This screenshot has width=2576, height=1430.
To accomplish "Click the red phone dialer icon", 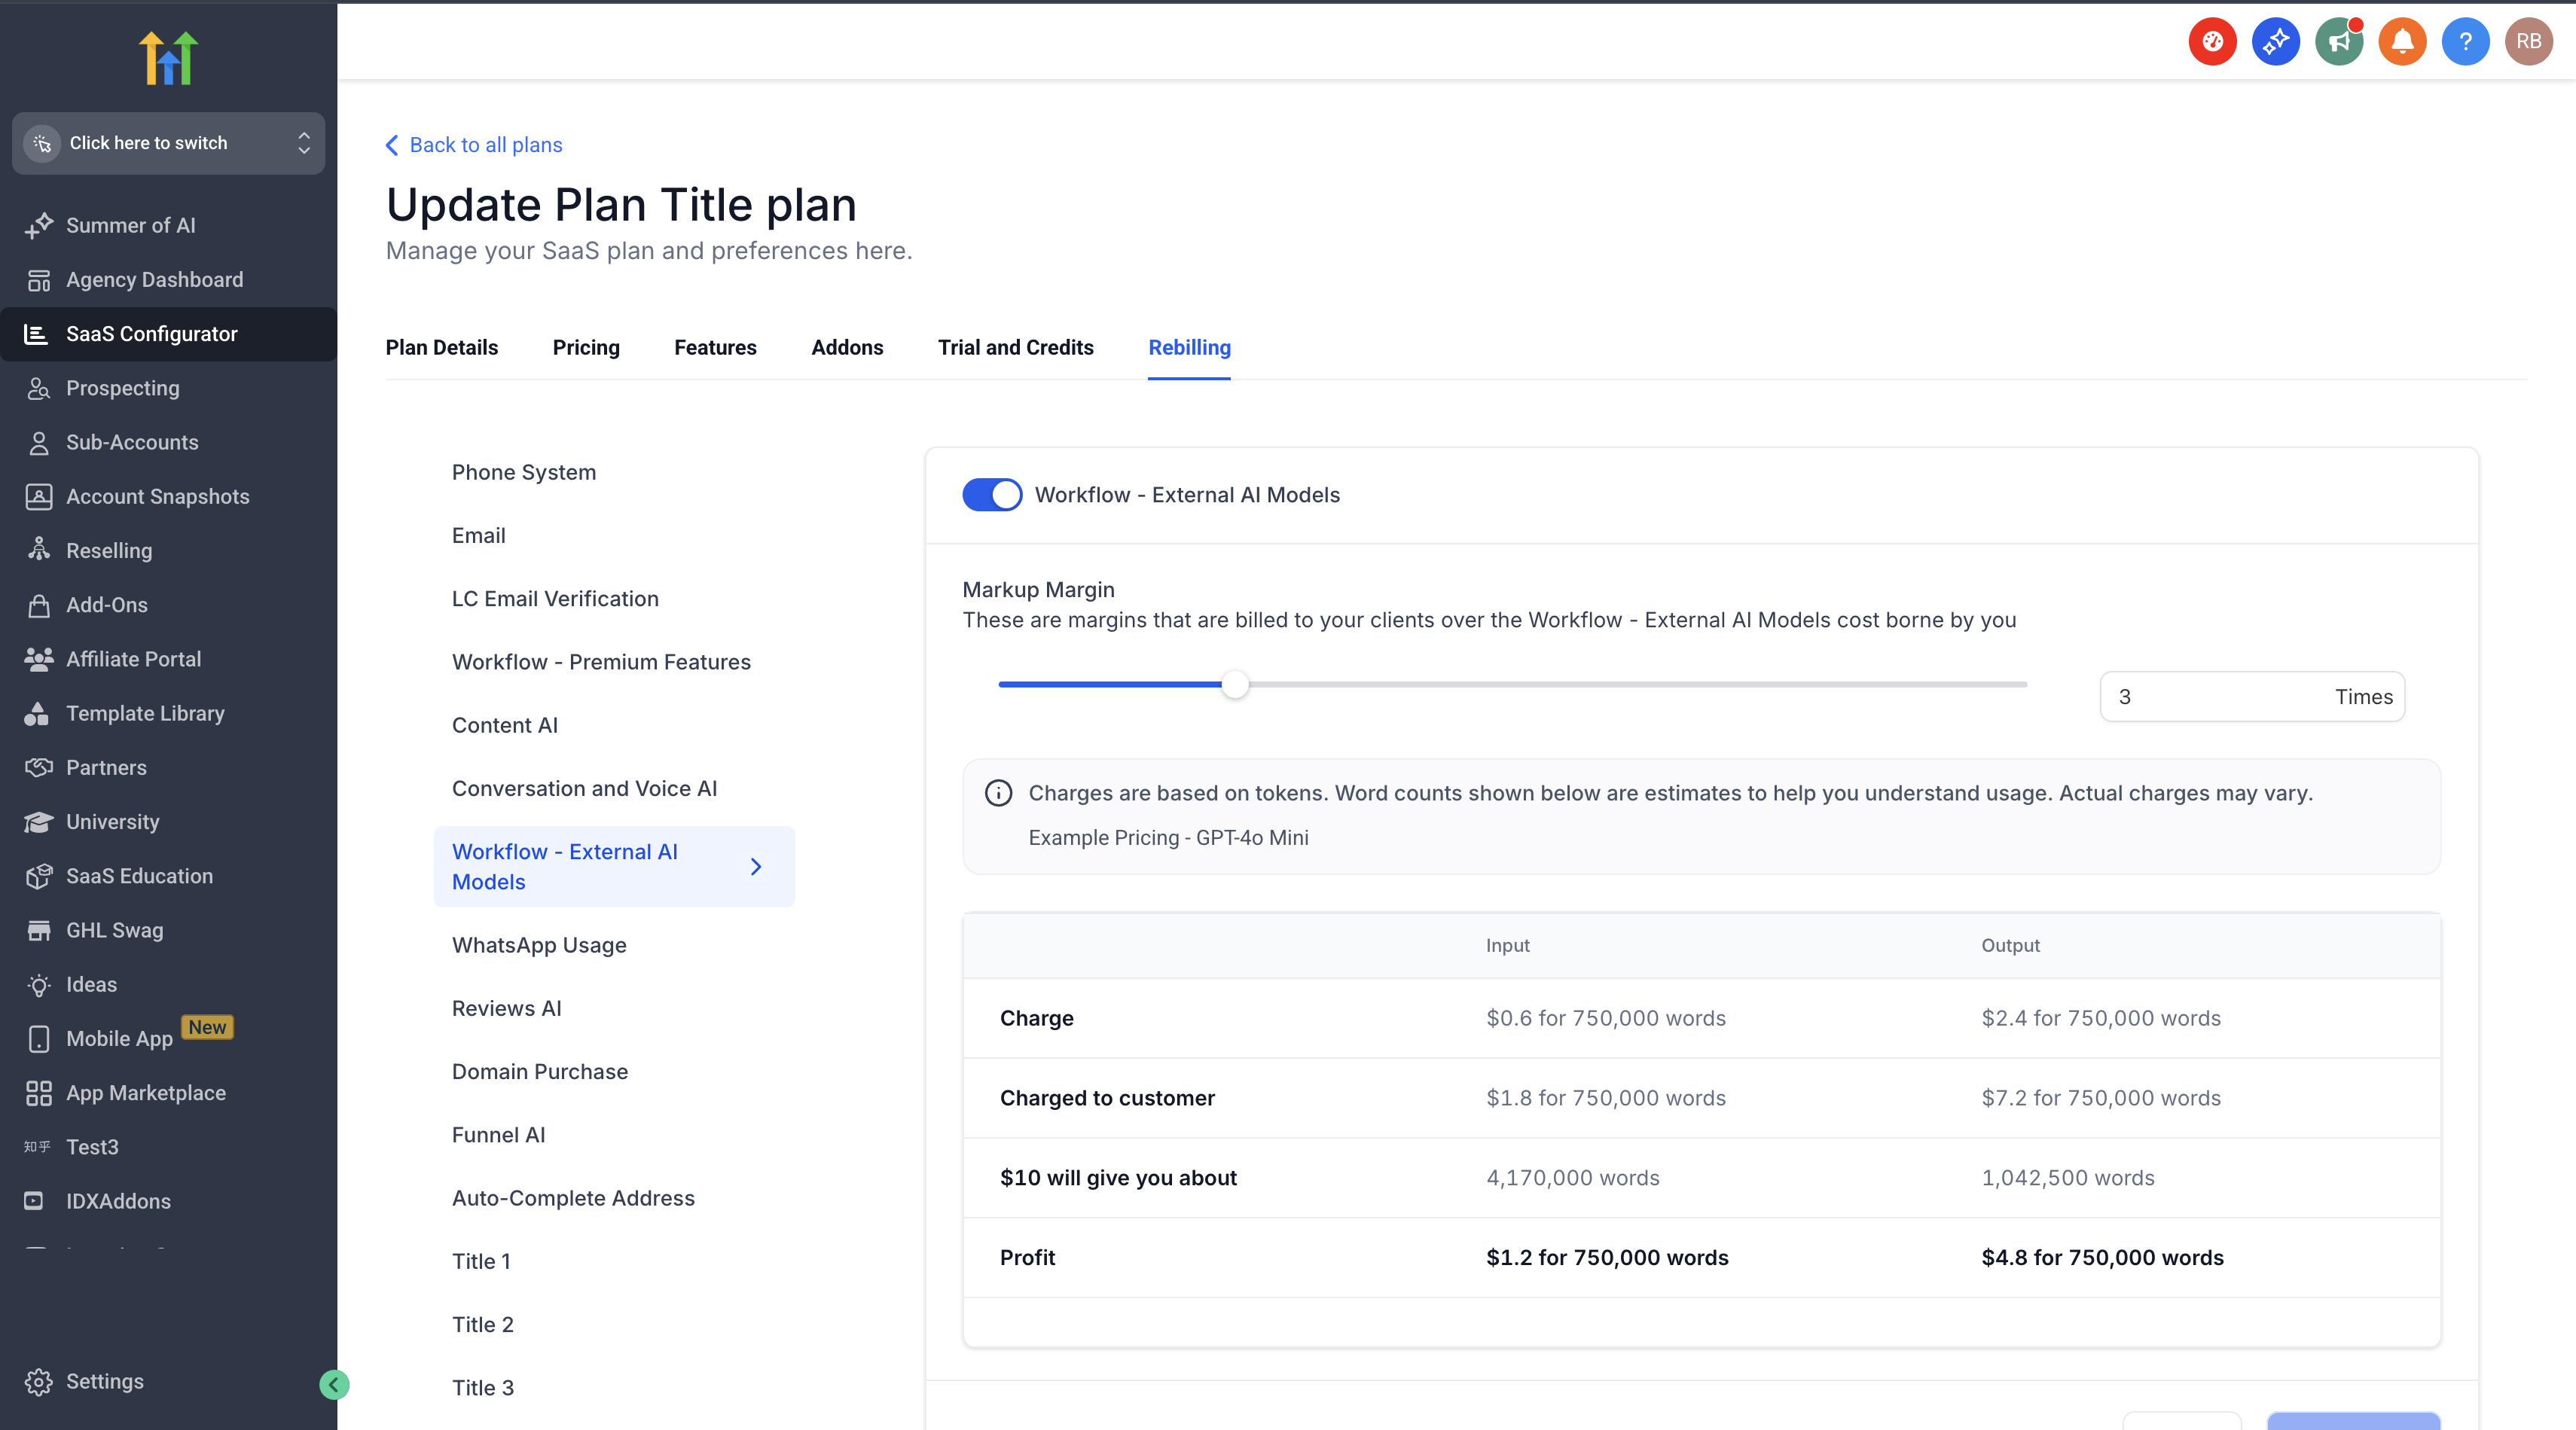I will [x=2212, y=42].
